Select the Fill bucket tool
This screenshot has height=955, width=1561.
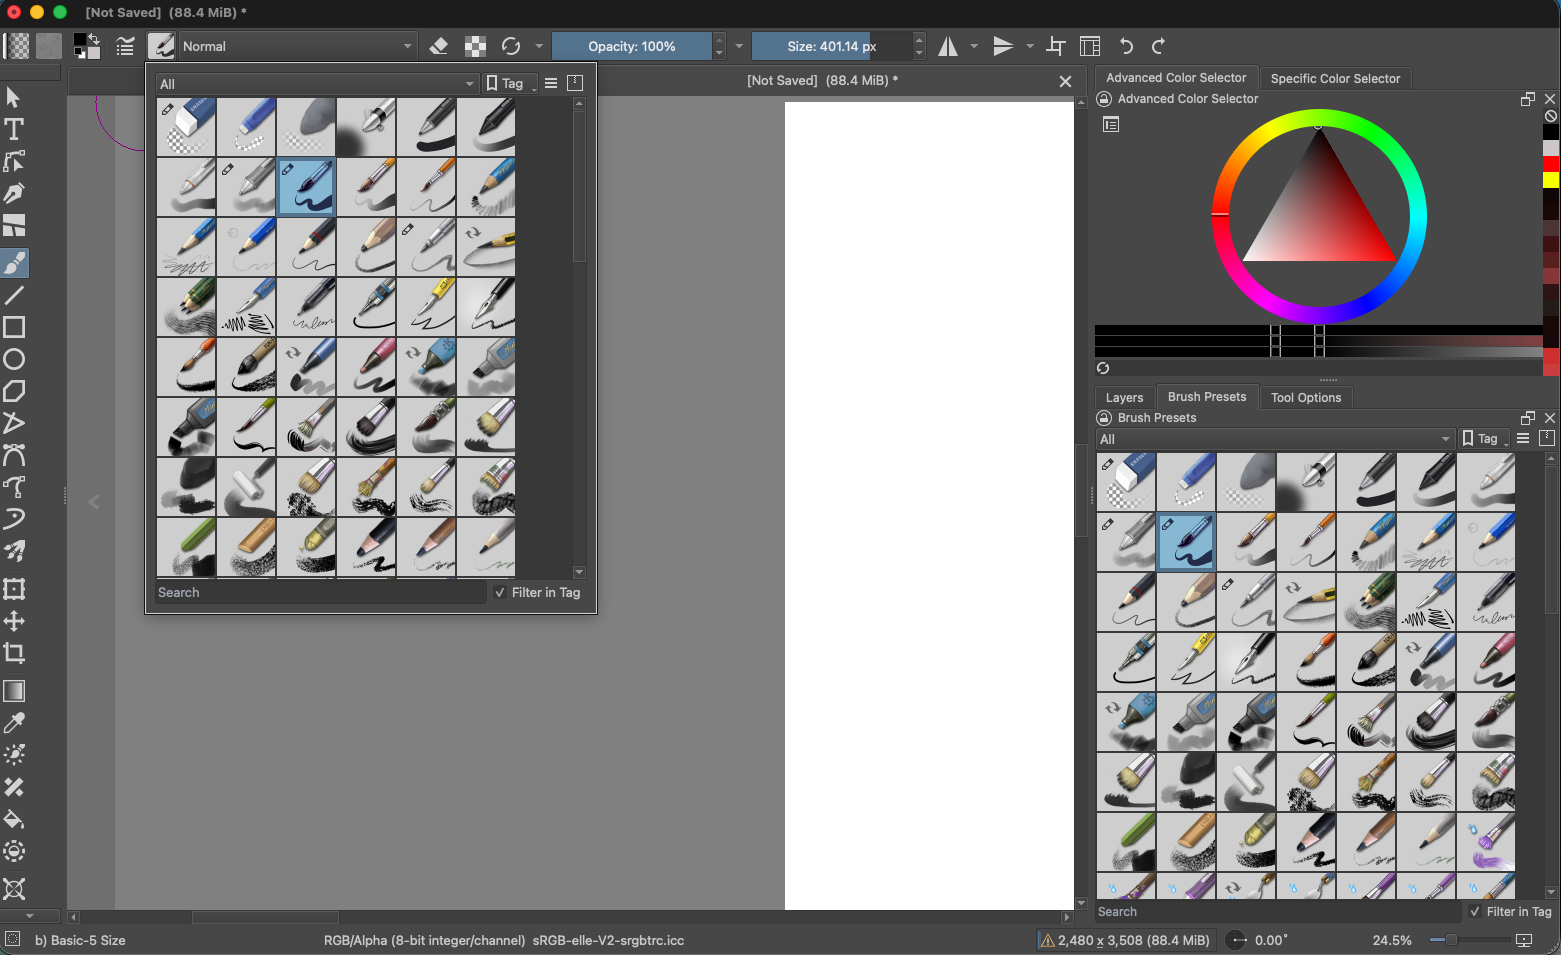[x=14, y=819]
